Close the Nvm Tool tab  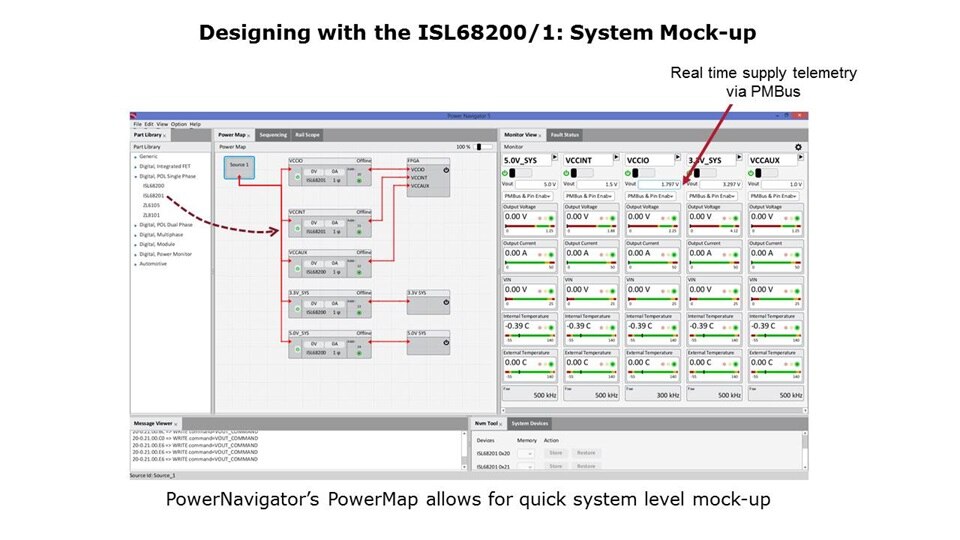click(501, 424)
